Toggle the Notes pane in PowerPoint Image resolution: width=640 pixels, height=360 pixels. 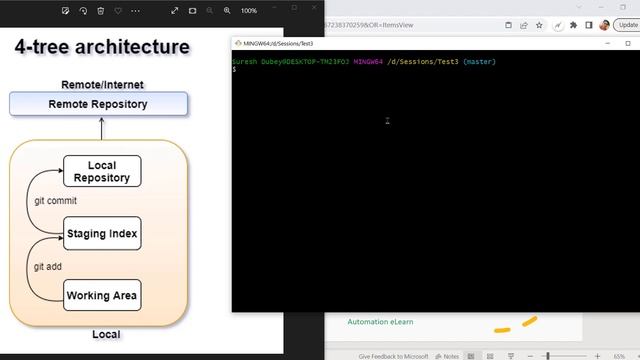click(x=447, y=356)
